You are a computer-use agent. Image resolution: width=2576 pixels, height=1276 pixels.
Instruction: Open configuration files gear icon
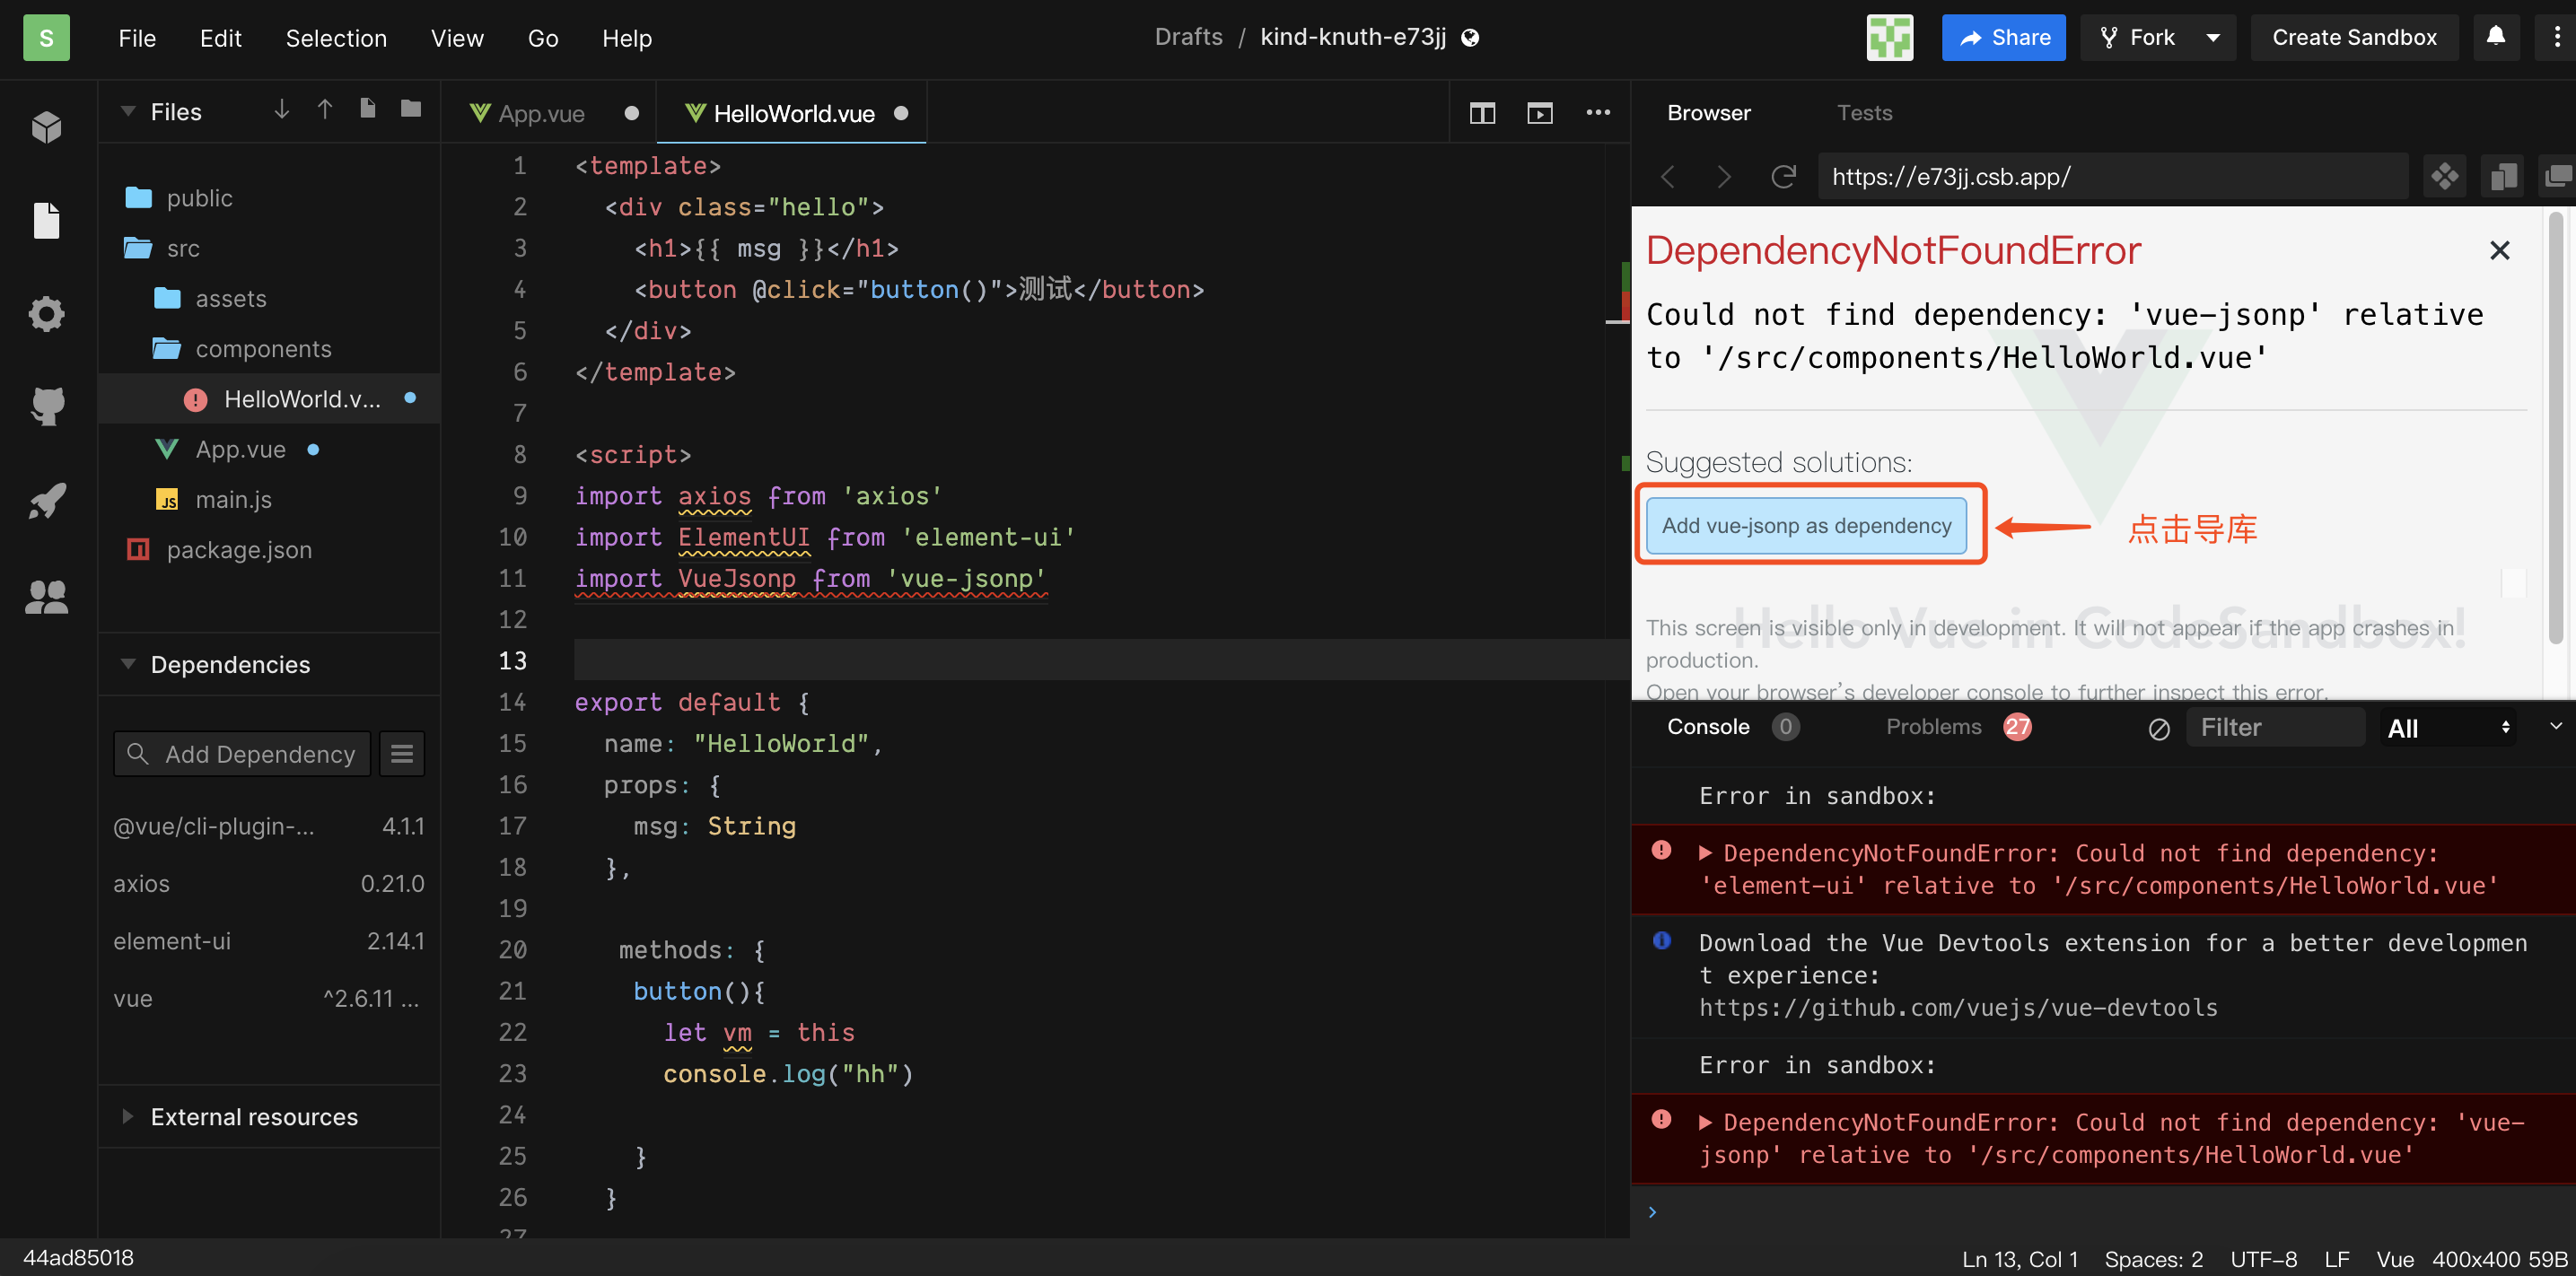pos(47,314)
